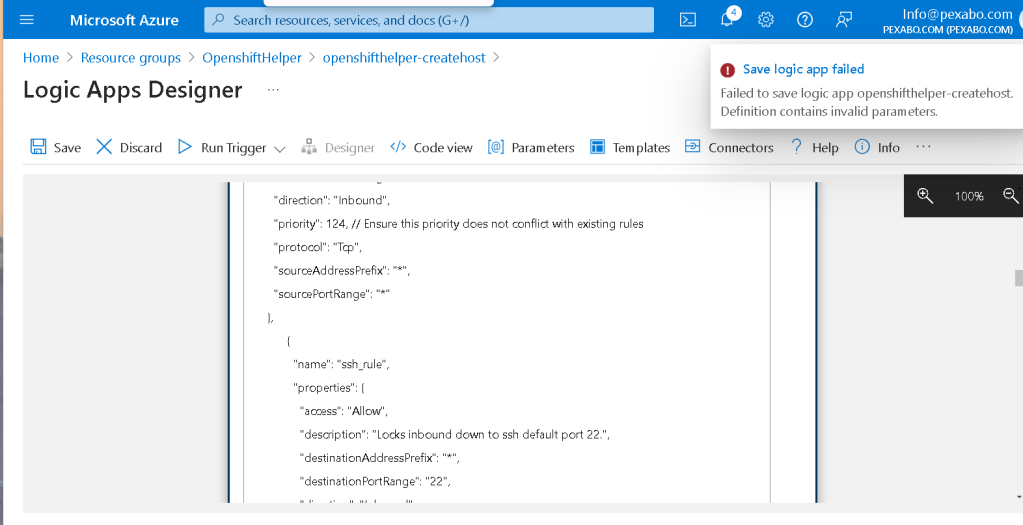This screenshot has height=525, width=1023.
Task: Switch to Designer view
Action: 338,147
